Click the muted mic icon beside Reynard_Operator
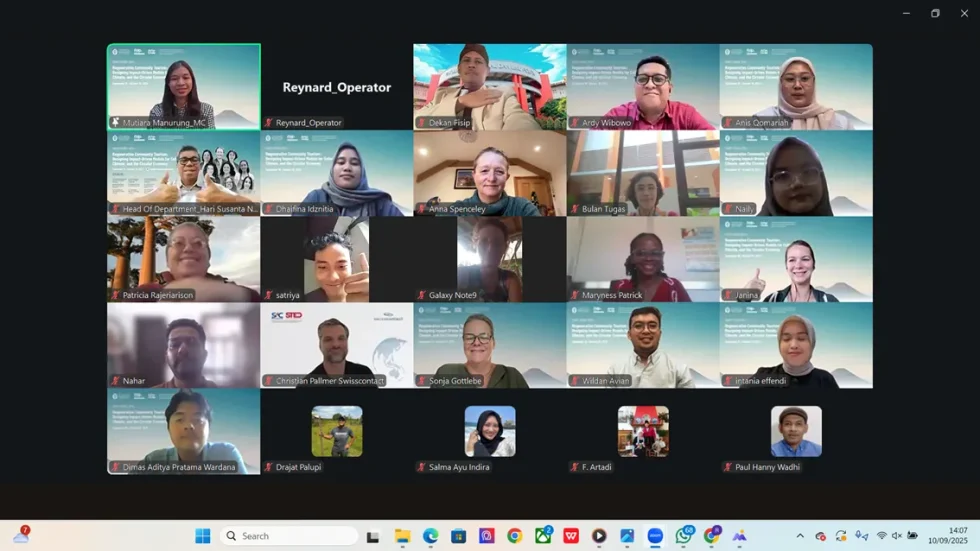This screenshot has width=980, height=551. tap(269, 123)
